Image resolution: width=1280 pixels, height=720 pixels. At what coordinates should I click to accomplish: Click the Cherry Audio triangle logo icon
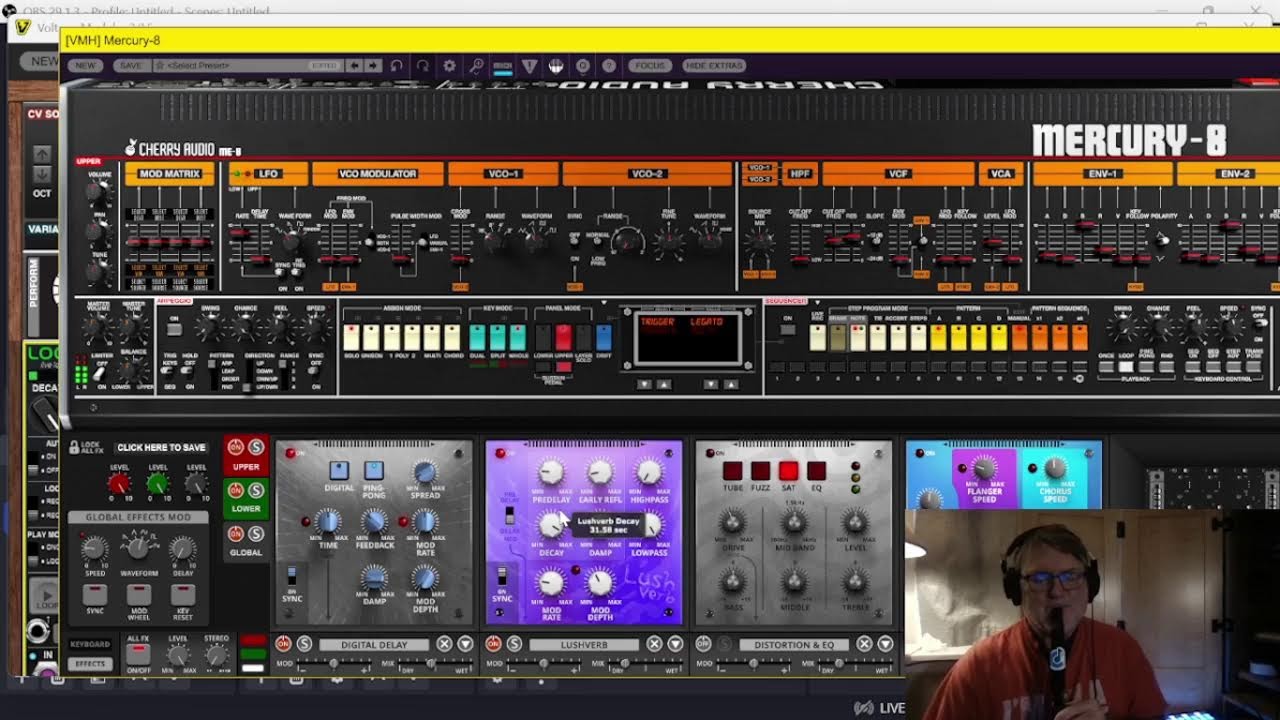pos(530,66)
